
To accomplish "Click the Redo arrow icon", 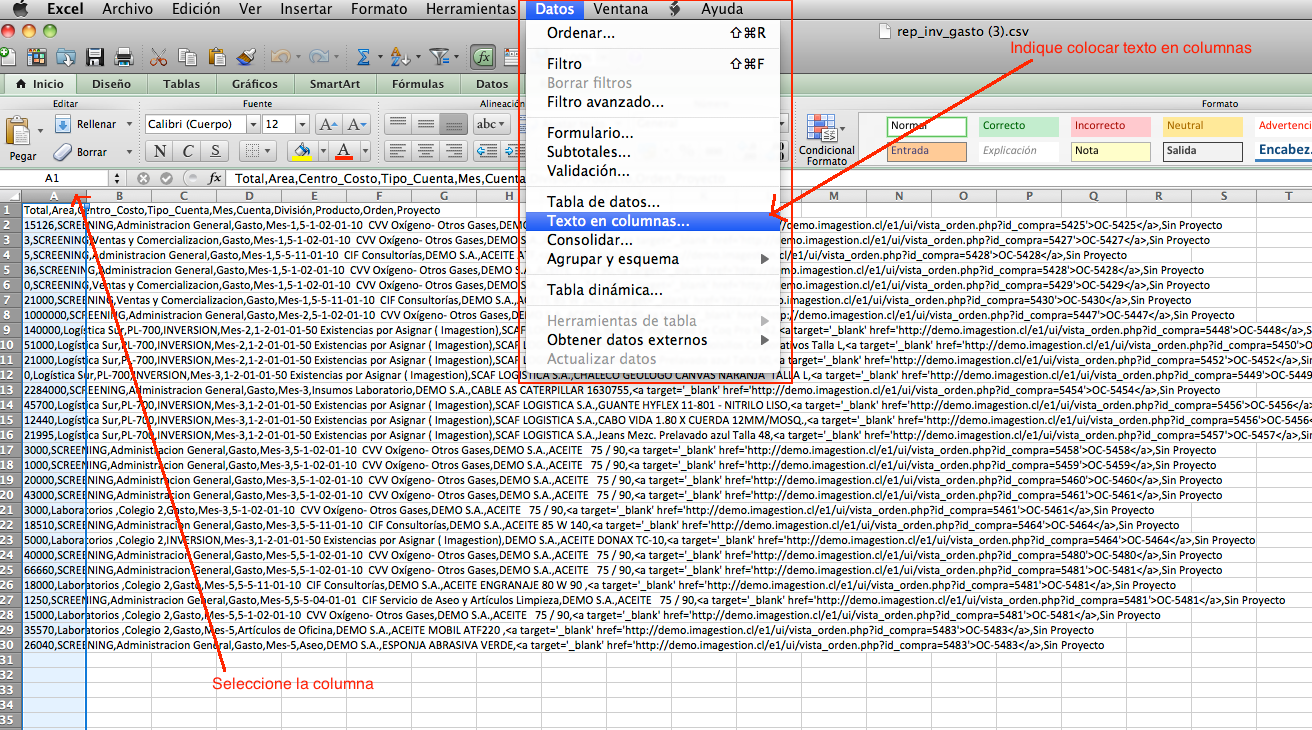I will (318, 57).
